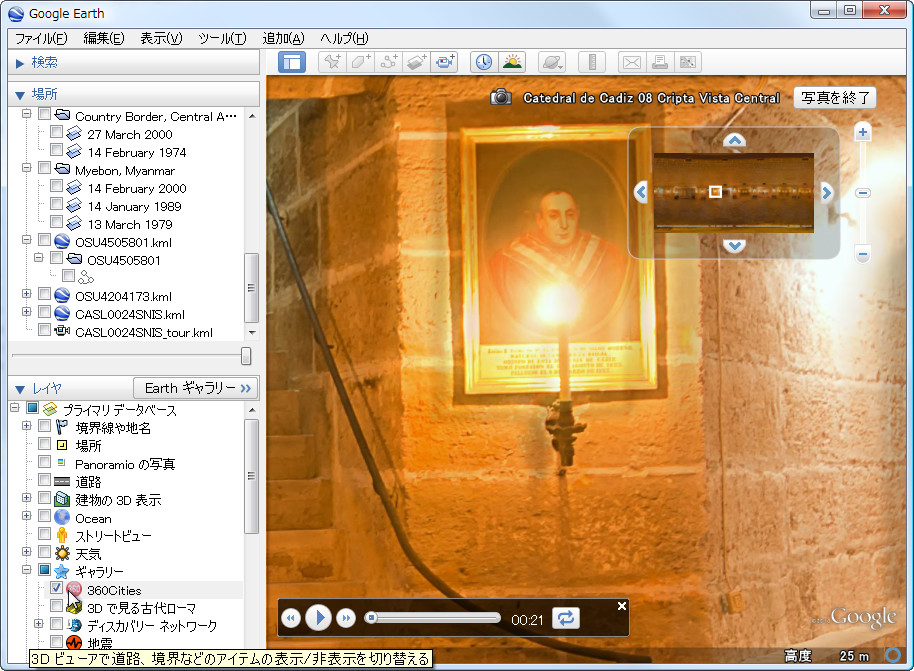
Task: Pan the photo down with the bottom arrow
Action: [x=734, y=245]
